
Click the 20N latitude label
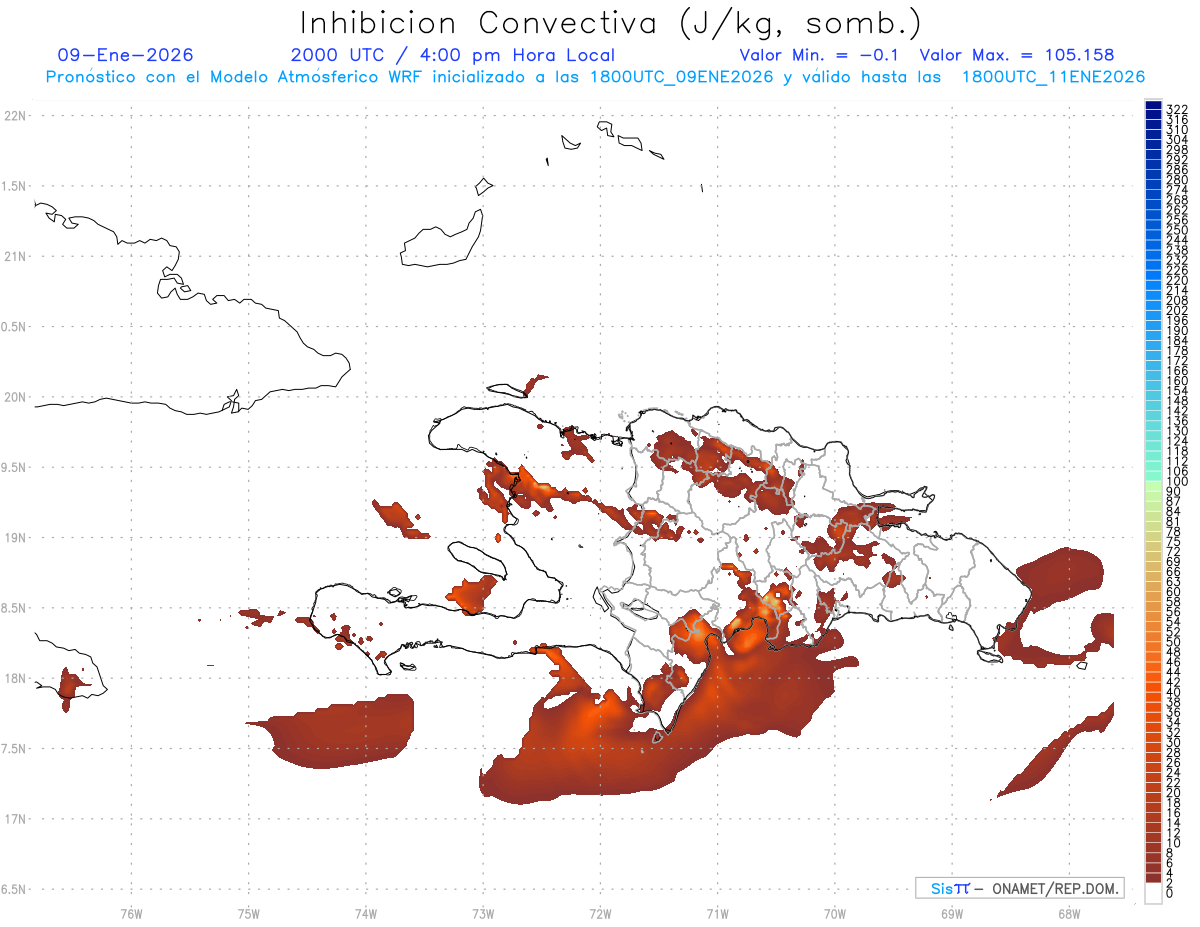[15, 397]
